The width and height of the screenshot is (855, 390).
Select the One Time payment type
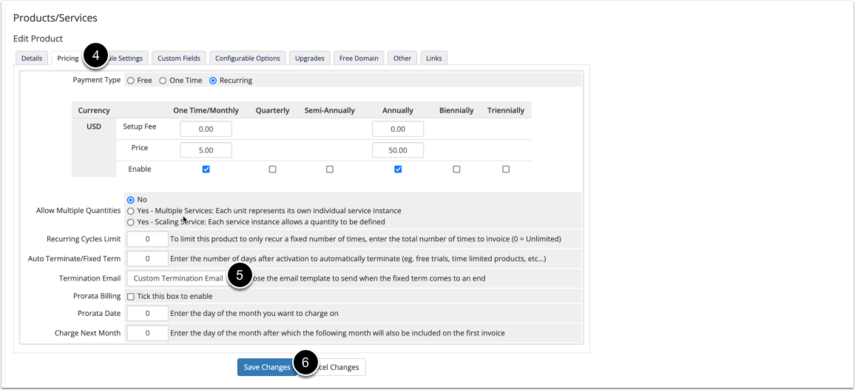[162, 80]
